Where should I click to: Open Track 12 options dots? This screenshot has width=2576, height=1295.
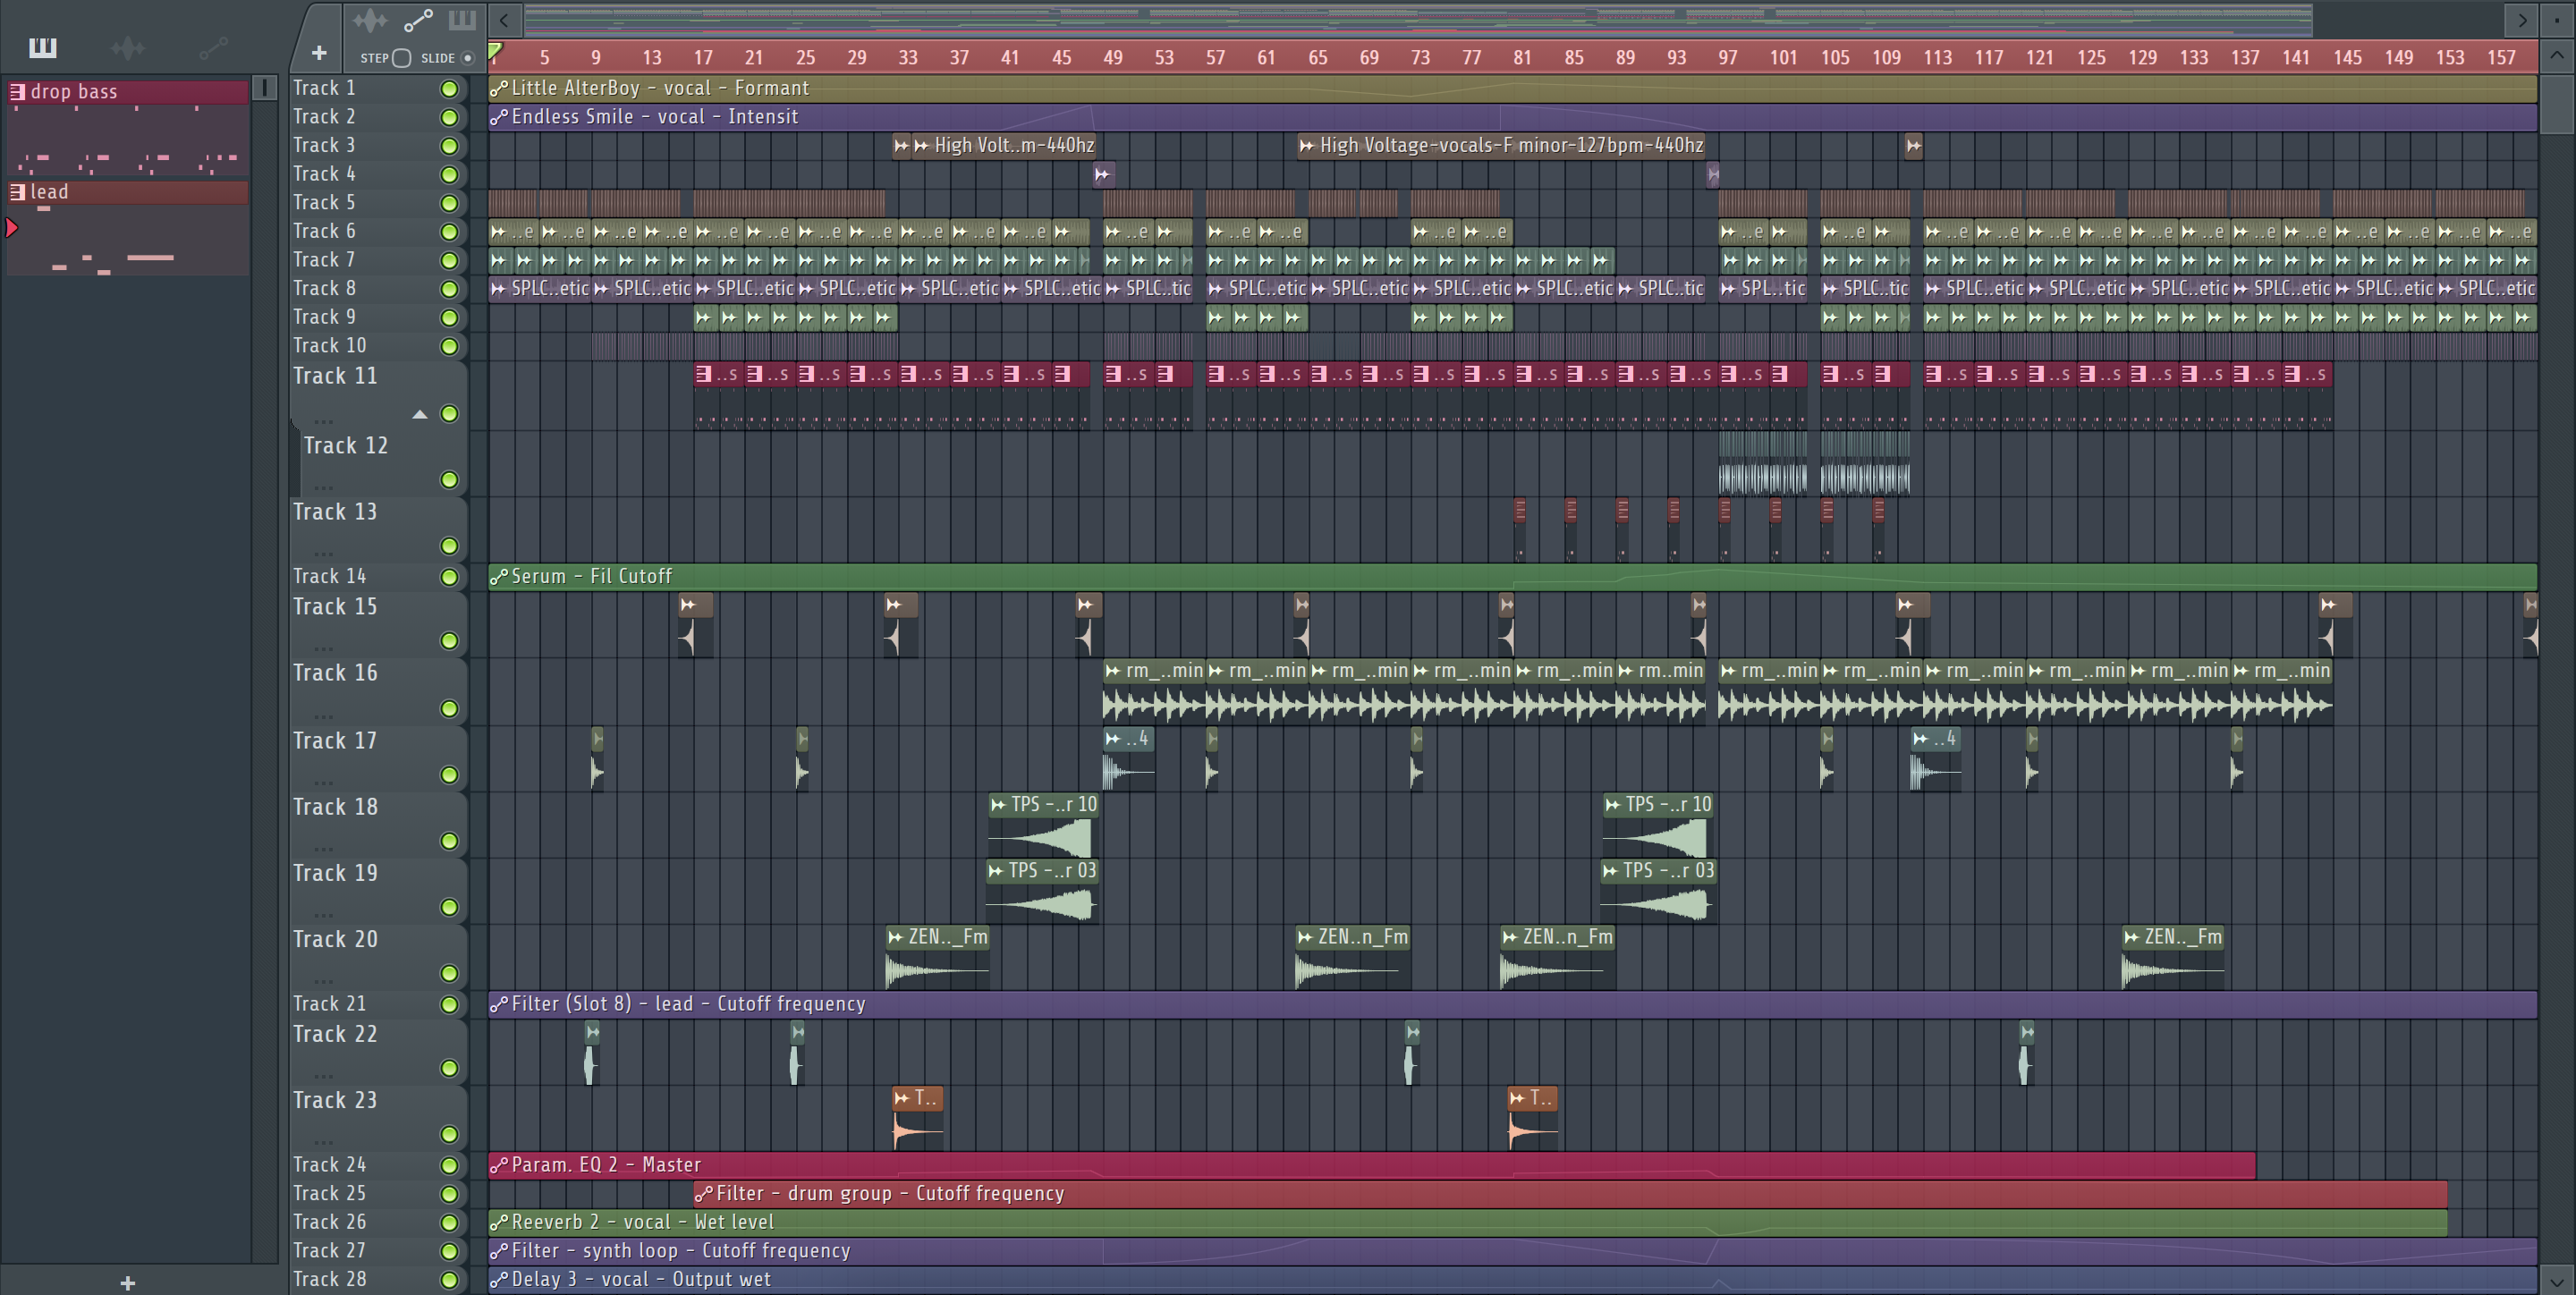[x=323, y=488]
